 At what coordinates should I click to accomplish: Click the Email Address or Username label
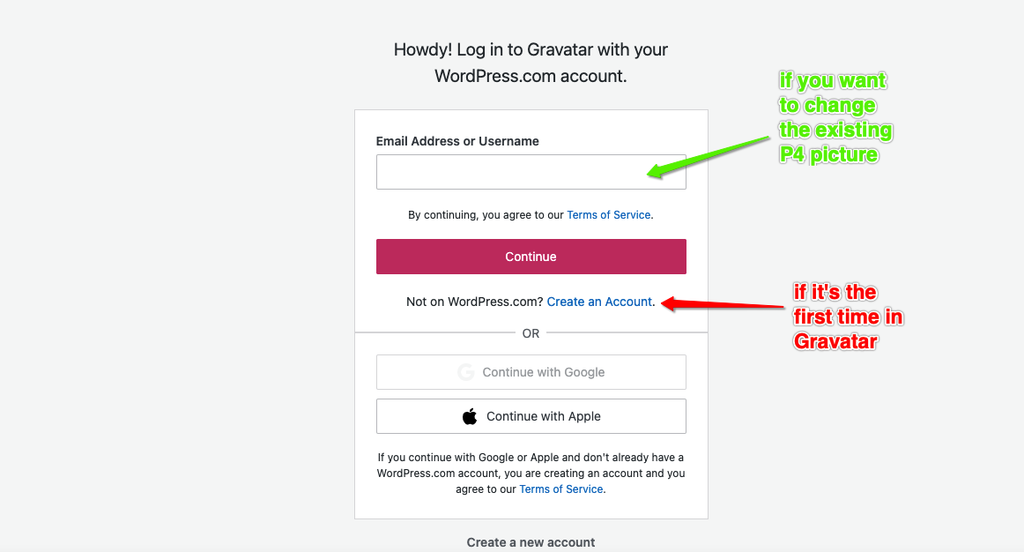457,141
